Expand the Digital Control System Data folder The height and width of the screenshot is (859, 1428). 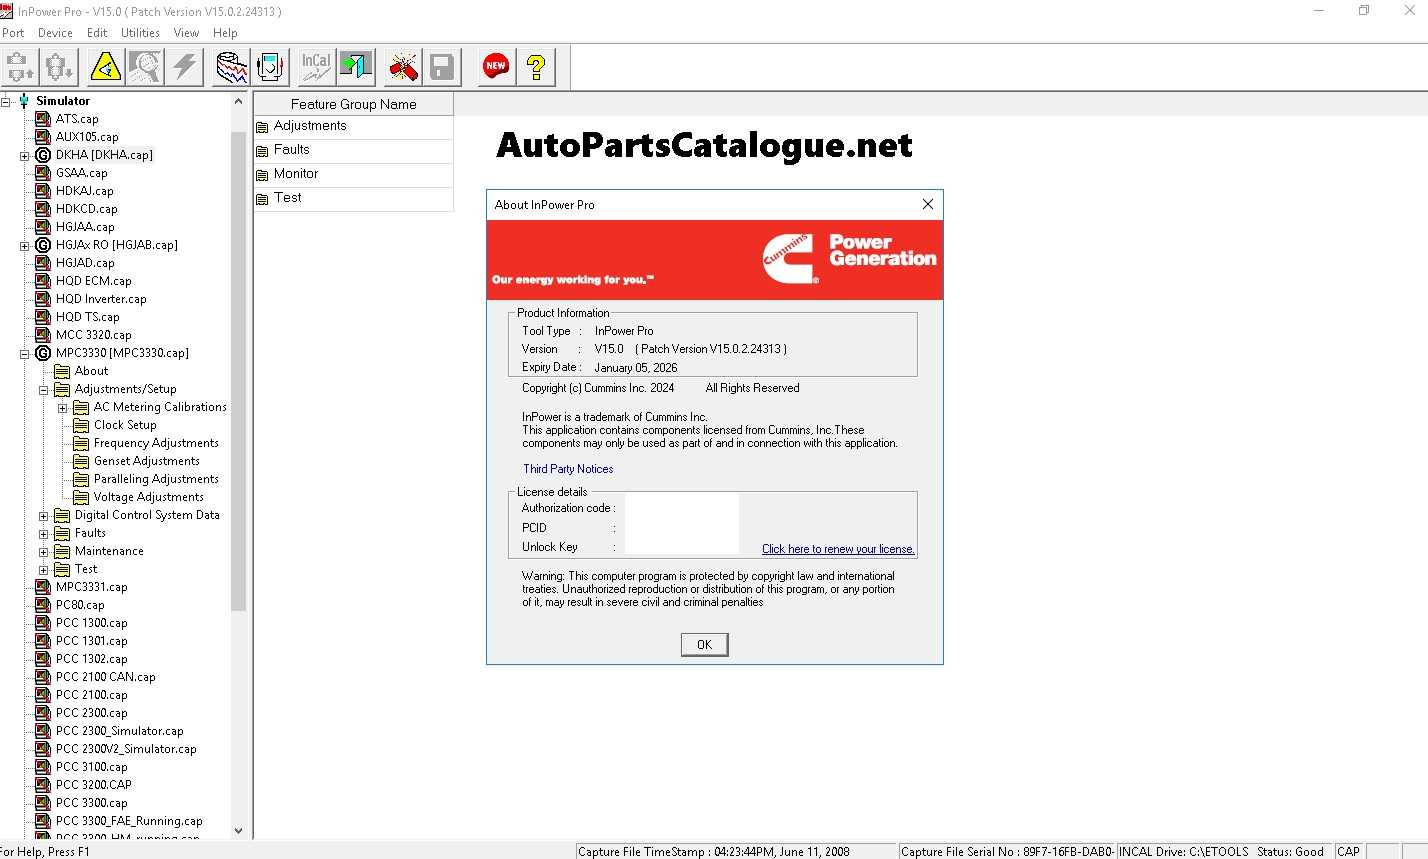pos(44,516)
